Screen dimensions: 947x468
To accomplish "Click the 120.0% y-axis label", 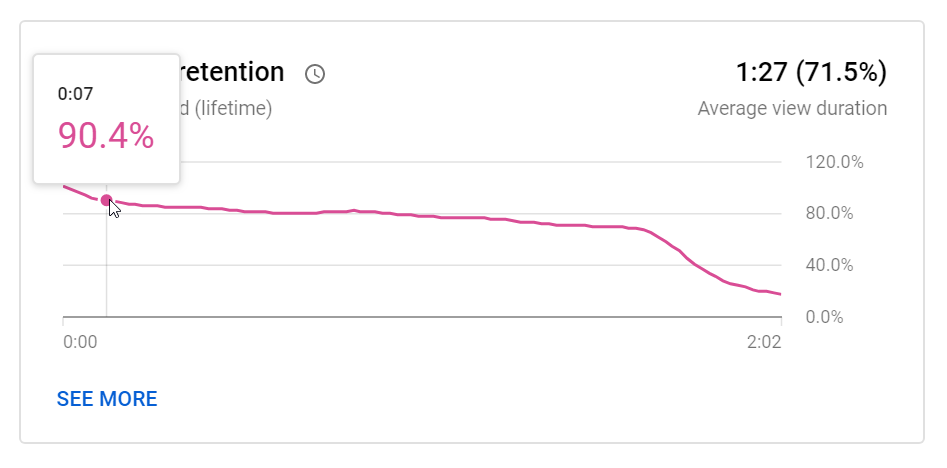I will tap(834, 162).
